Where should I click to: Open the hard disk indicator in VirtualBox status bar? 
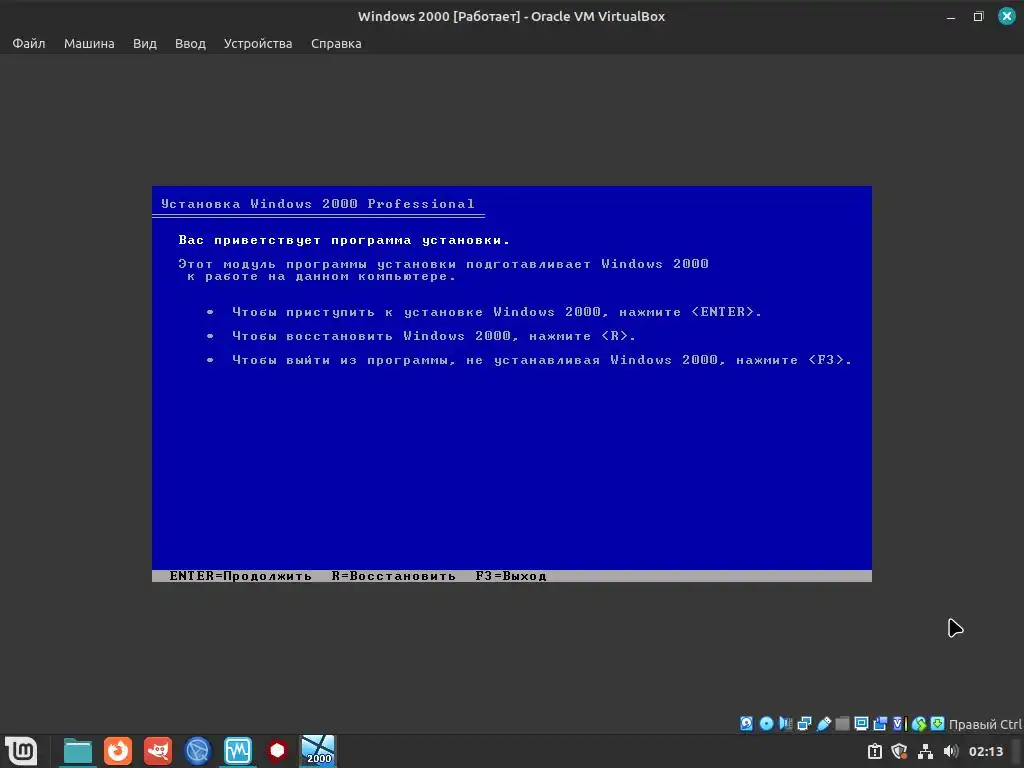[746, 724]
